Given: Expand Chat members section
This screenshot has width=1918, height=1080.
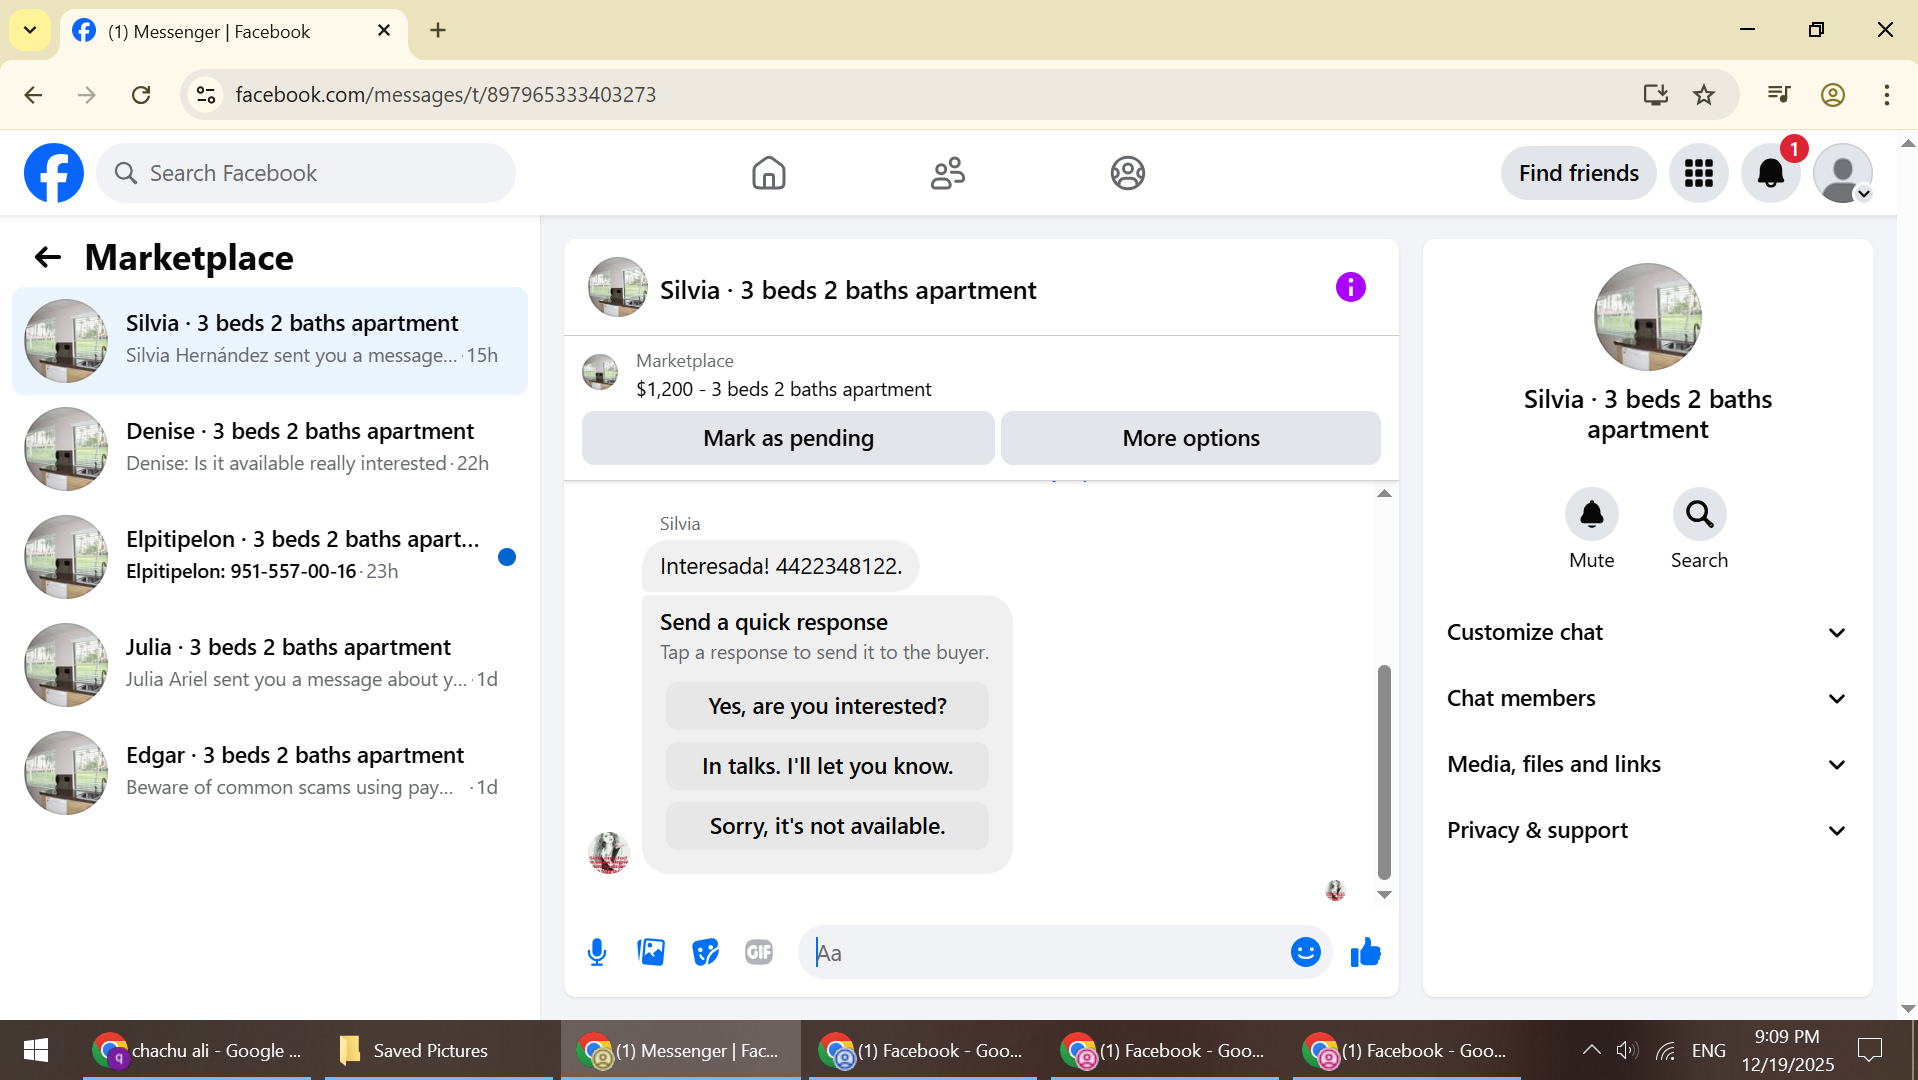Looking at the screenshot, I should pyautogui.click(x=1647, y=698).
